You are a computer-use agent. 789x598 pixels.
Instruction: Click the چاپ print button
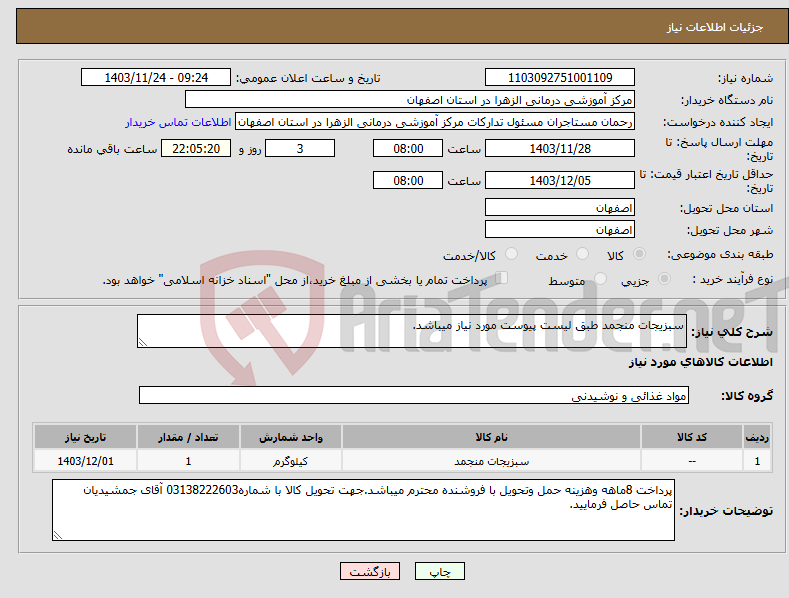tap(440, 571)
